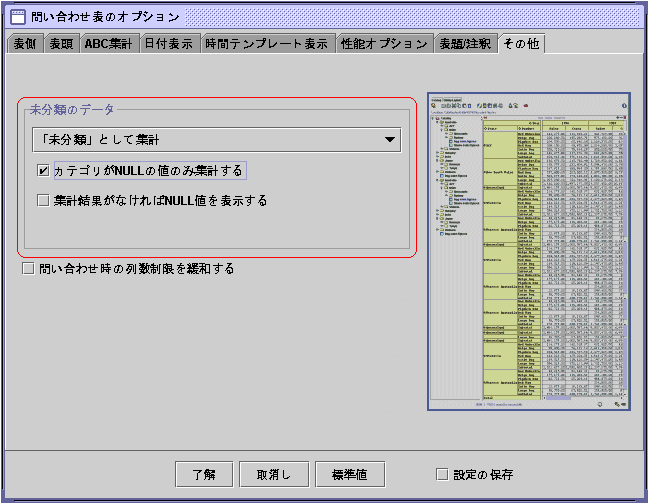Check 問い合わせ時の列数制限を緩和する
Image resolution: width=648 pixels, height=503 pixels.
(x=28, y=269)
